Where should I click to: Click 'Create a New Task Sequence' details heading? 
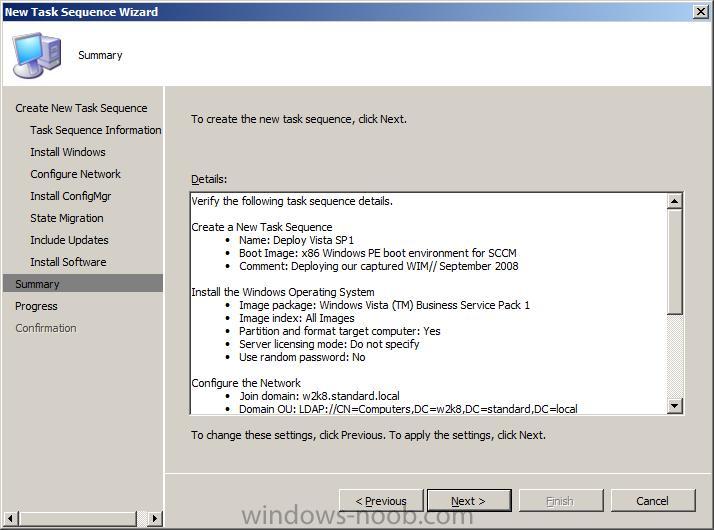262,227
